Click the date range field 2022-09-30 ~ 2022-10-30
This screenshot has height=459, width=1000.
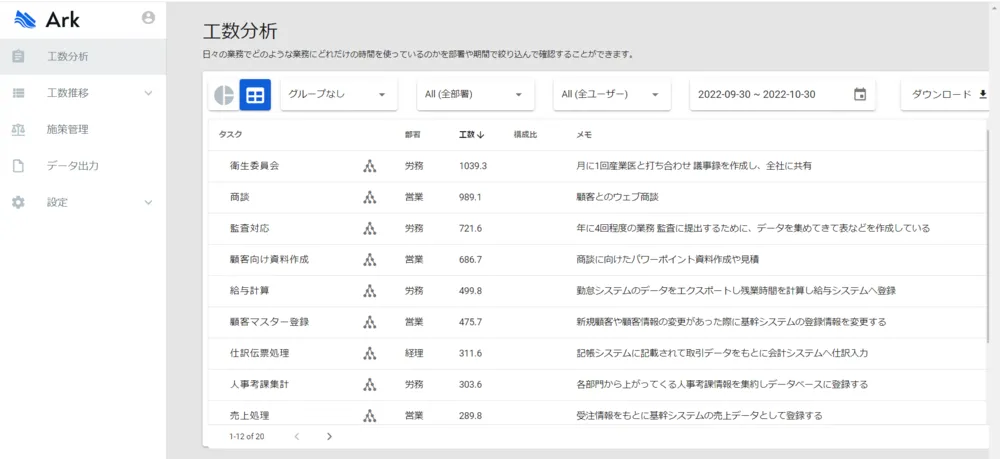pos(783,94)
